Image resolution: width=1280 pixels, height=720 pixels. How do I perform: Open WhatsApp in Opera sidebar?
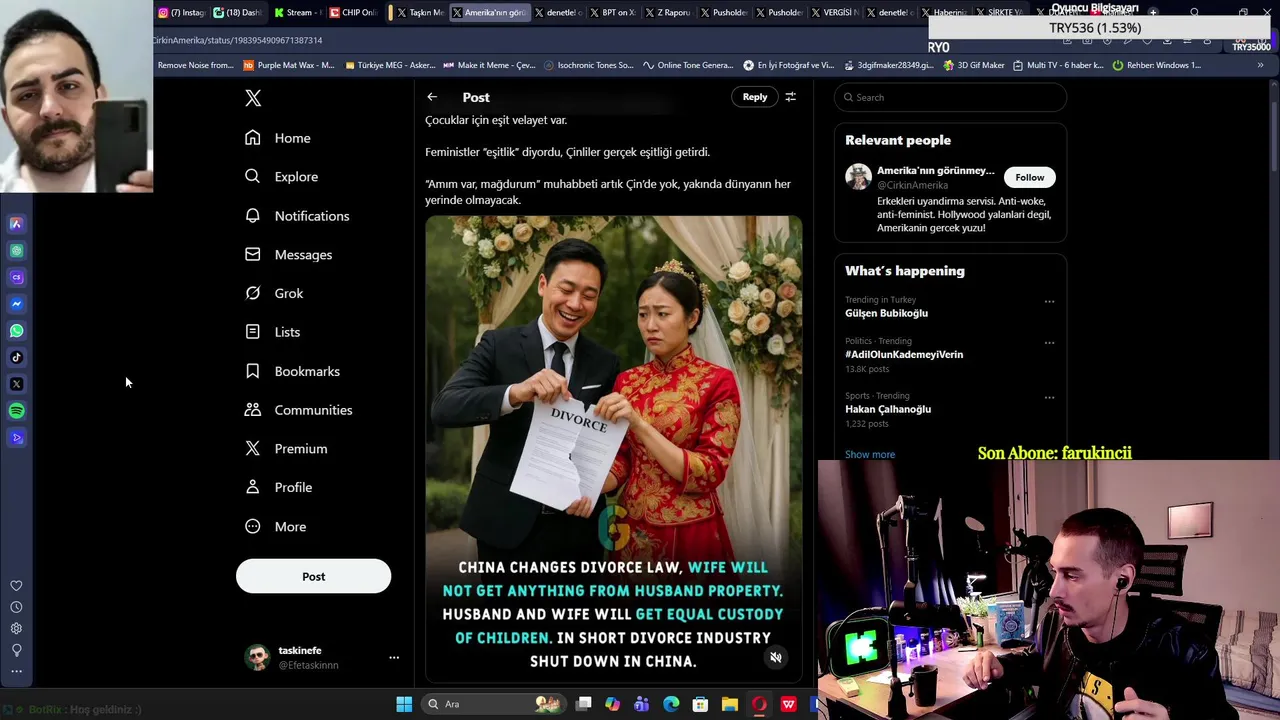[16, 331]
